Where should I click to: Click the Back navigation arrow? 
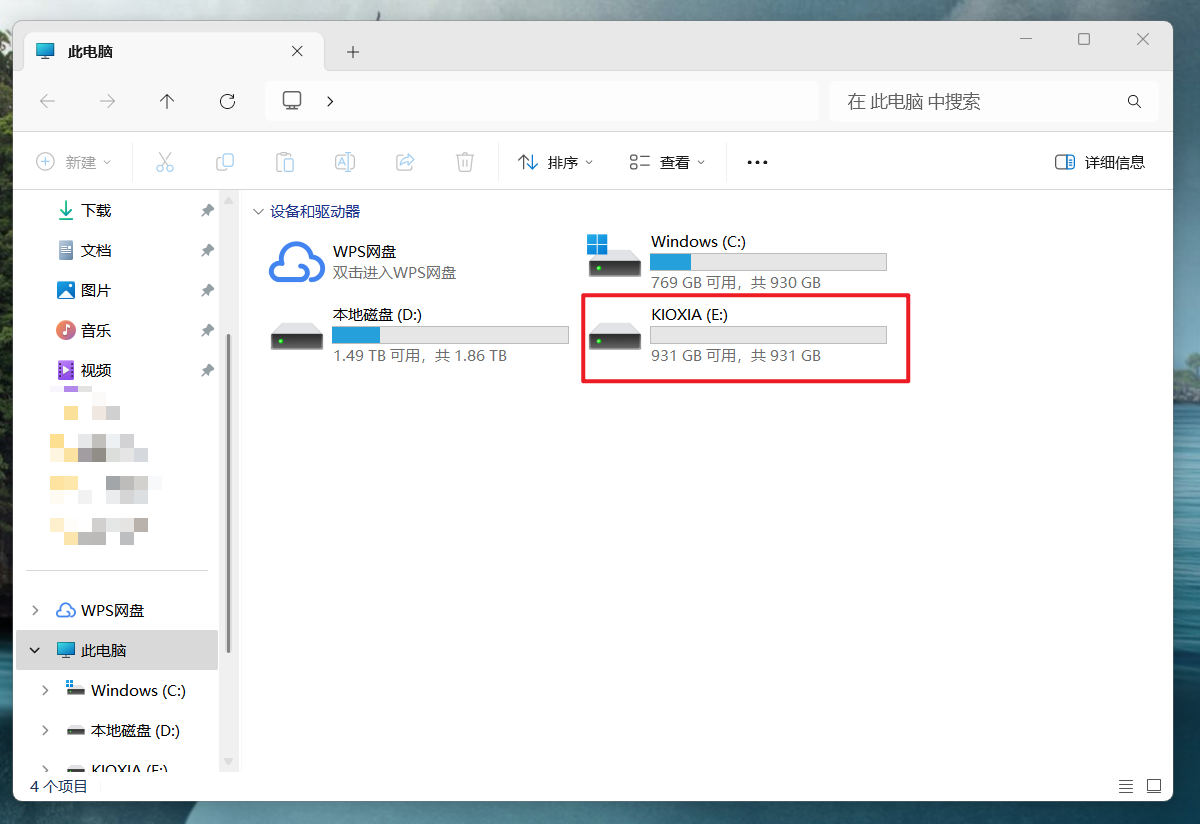point(47,101)
